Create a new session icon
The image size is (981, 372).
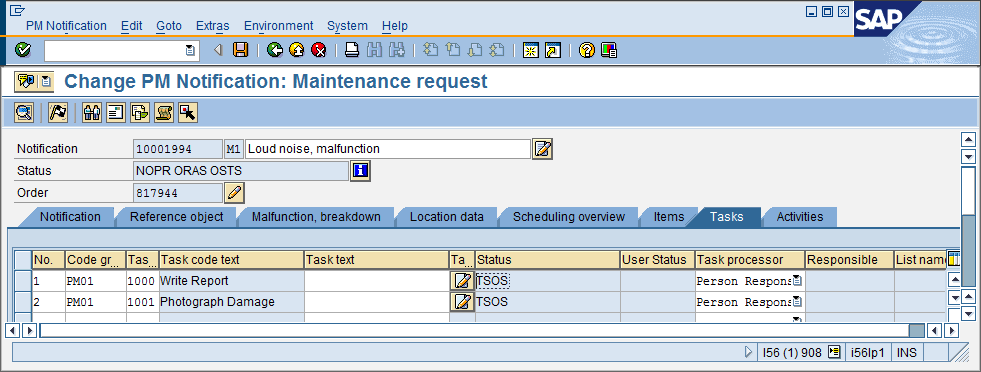pyautogui.click(x=531, y=50)
